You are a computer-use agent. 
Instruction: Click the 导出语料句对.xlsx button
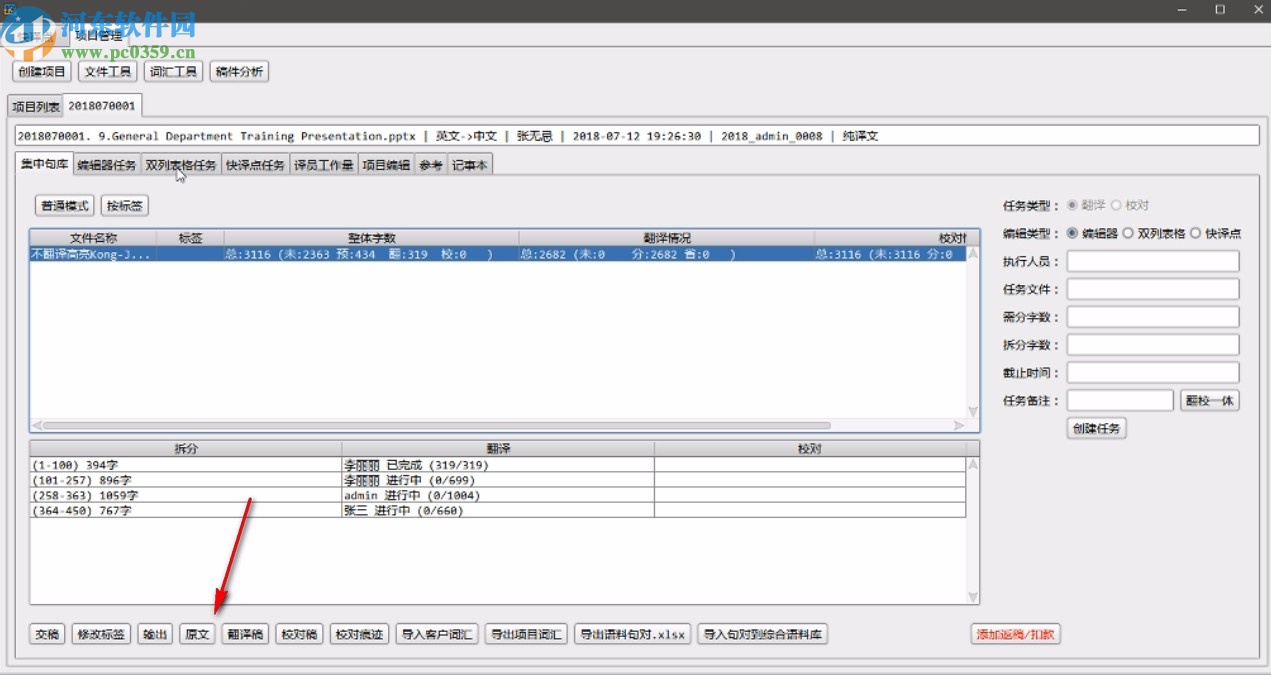(633, 634)
